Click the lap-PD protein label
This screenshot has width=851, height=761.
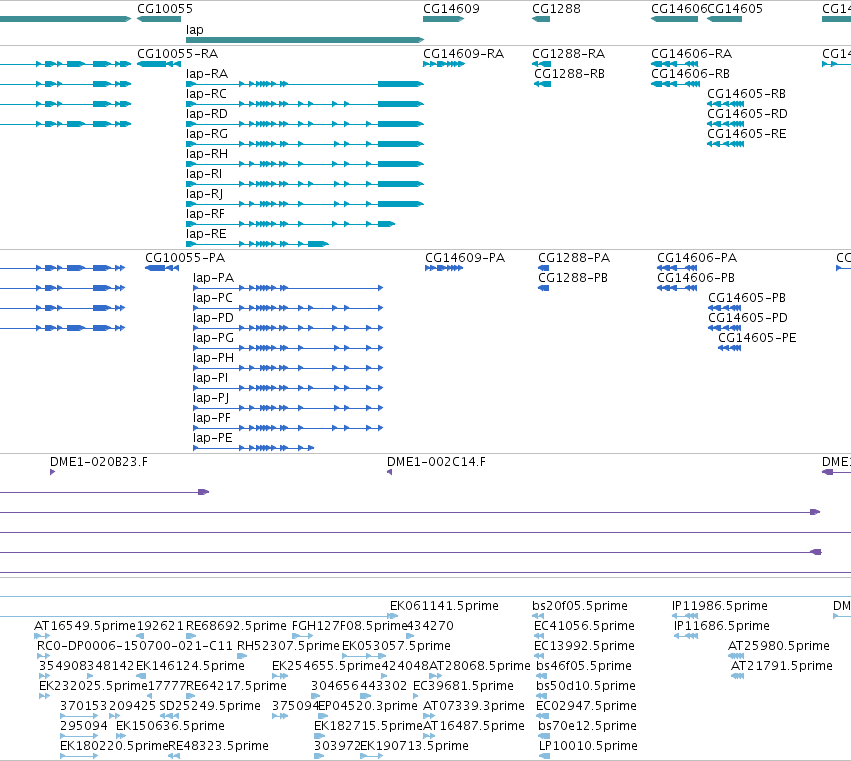point(213,318)
